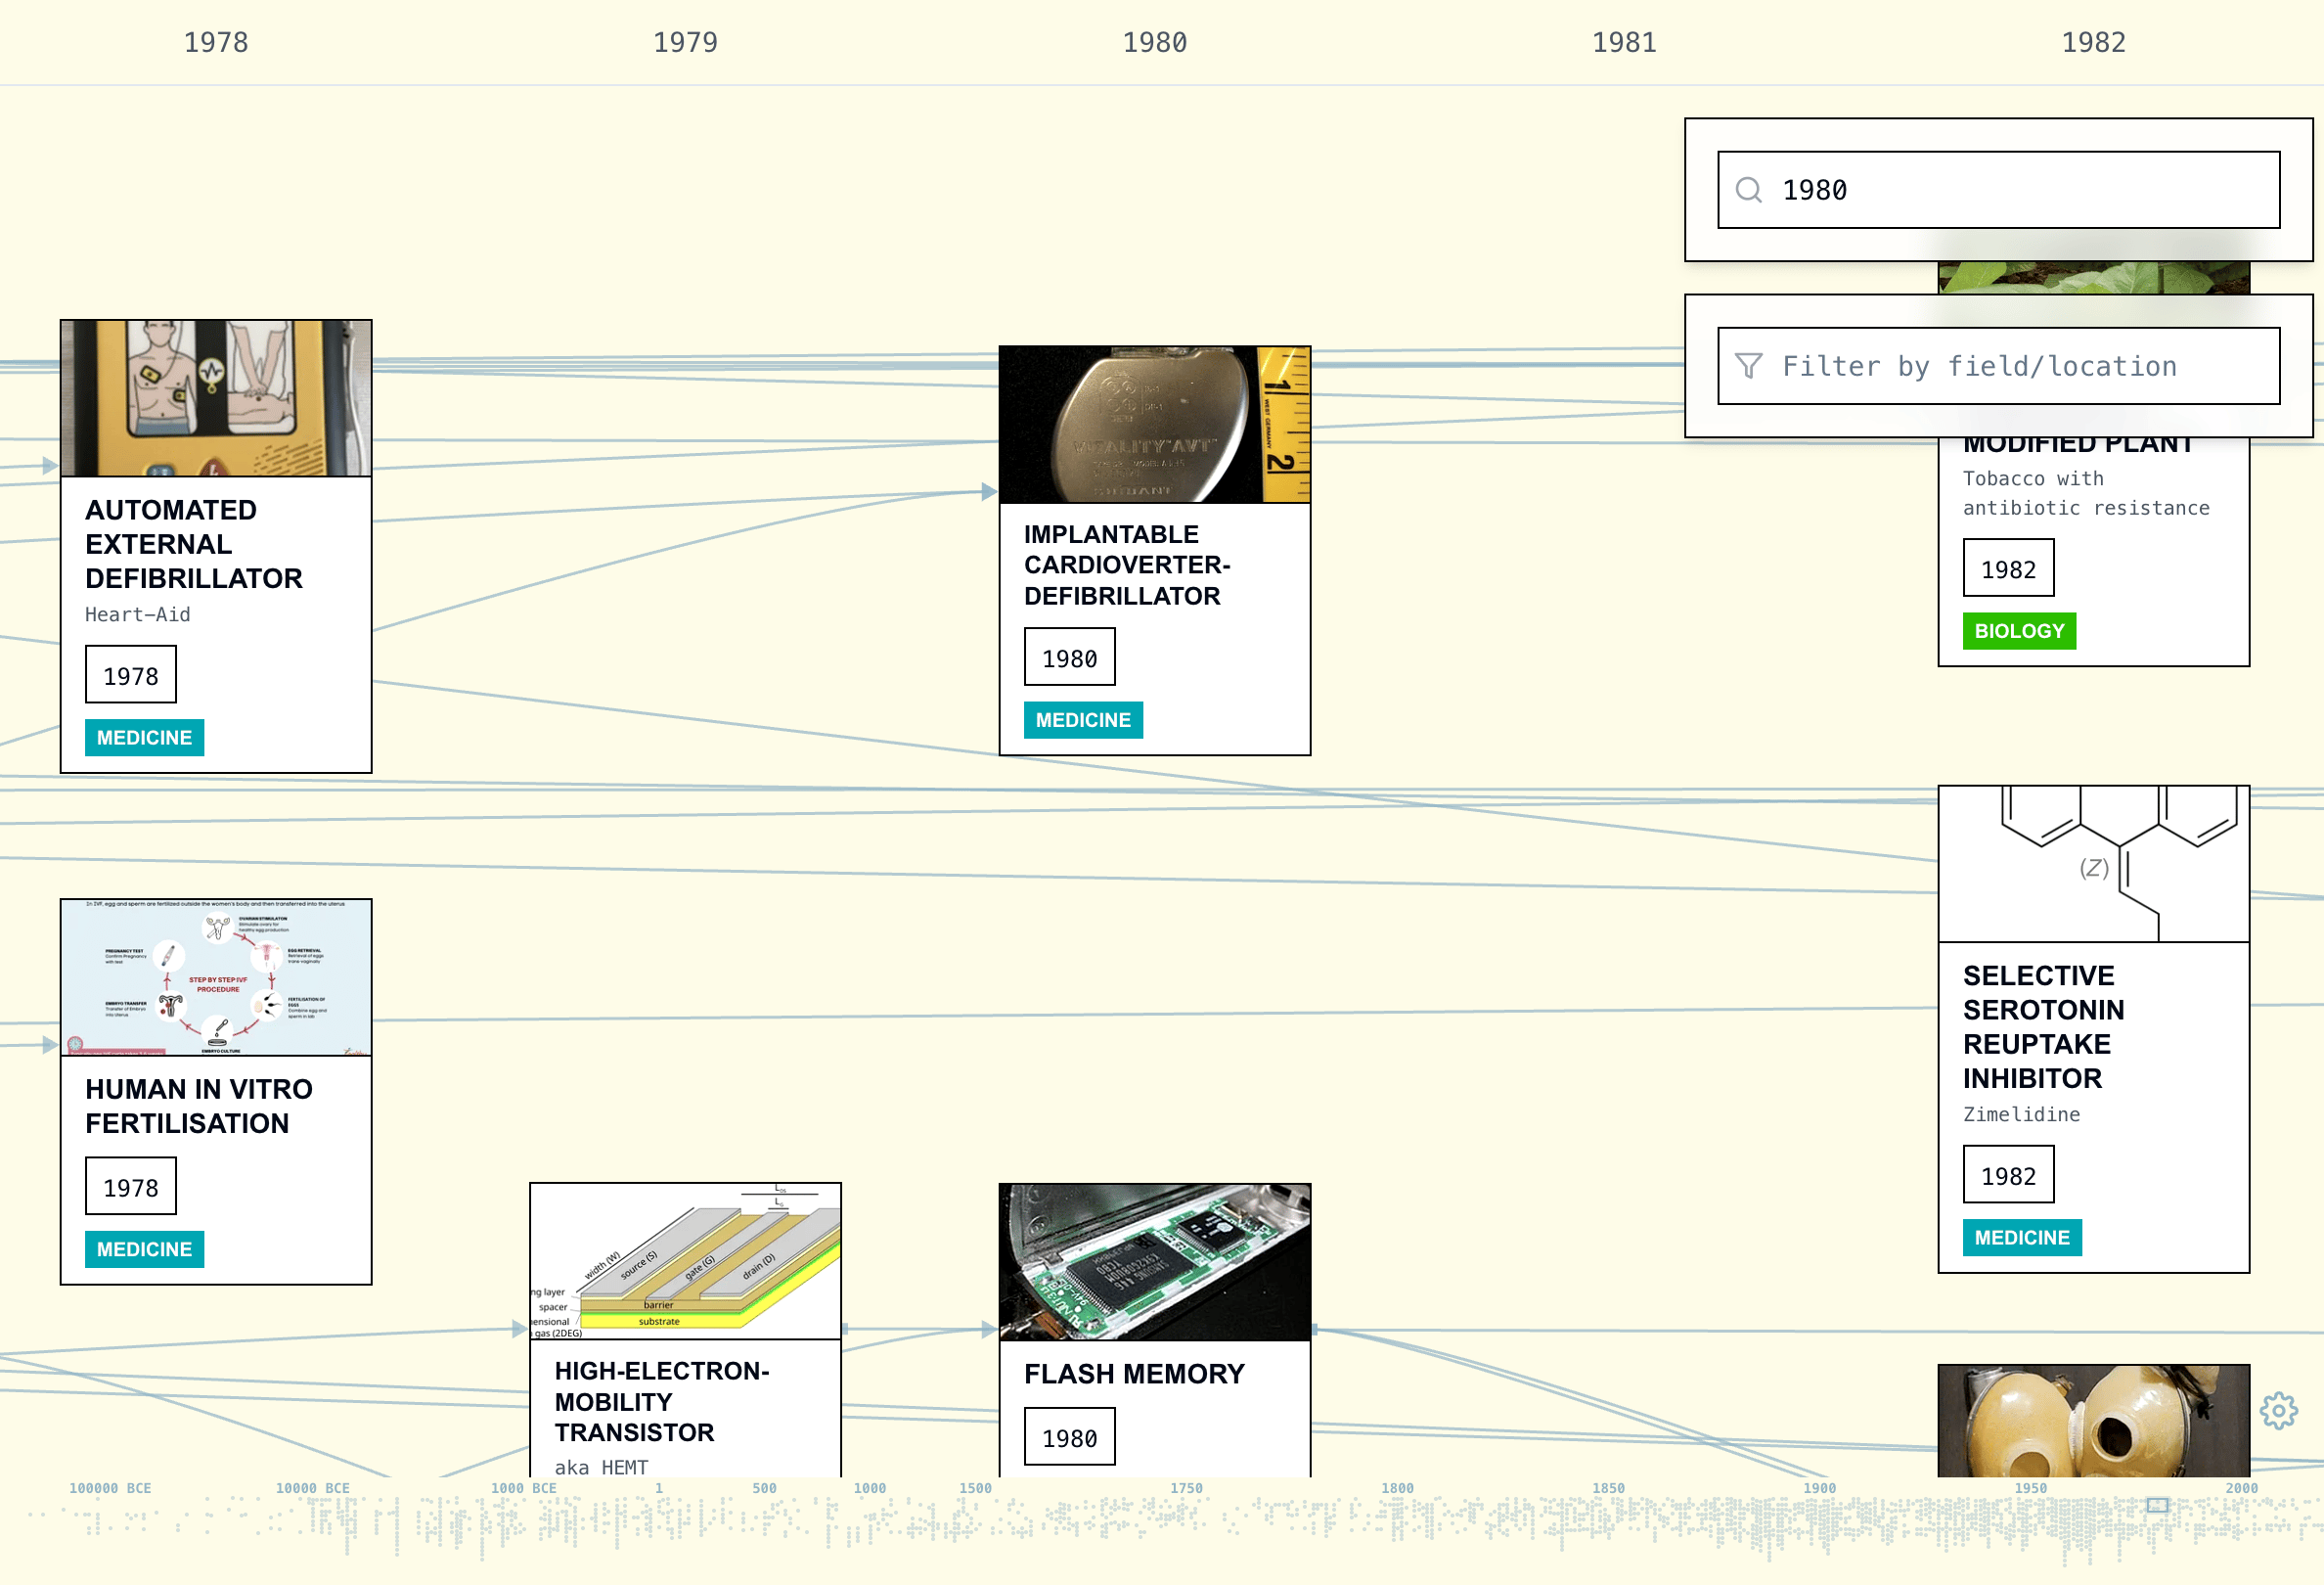Jump to 1750 on bottom timeline overview
Viewport: 2324px width, 1585px height.
click(x=1186, y=1488)
